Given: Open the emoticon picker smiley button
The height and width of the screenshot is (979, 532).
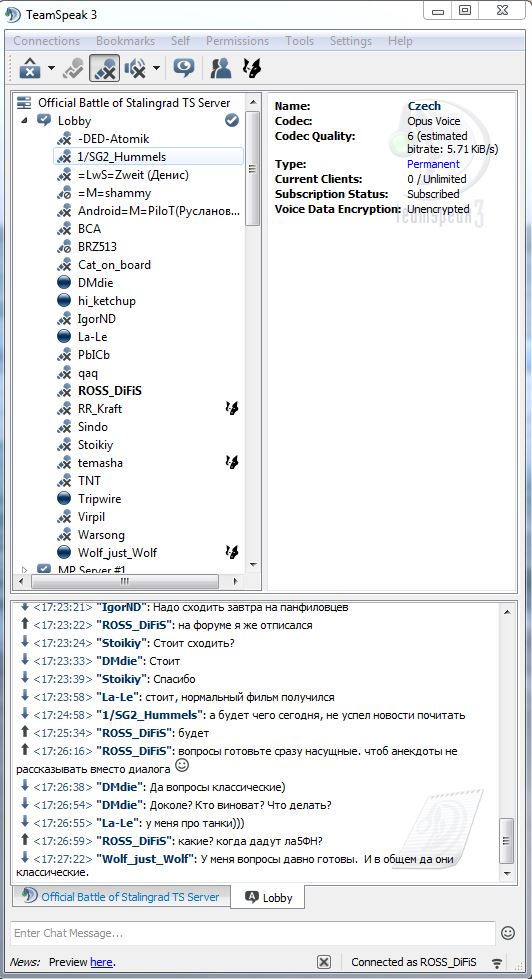Looking at the screenshot, I should (508, 933).
